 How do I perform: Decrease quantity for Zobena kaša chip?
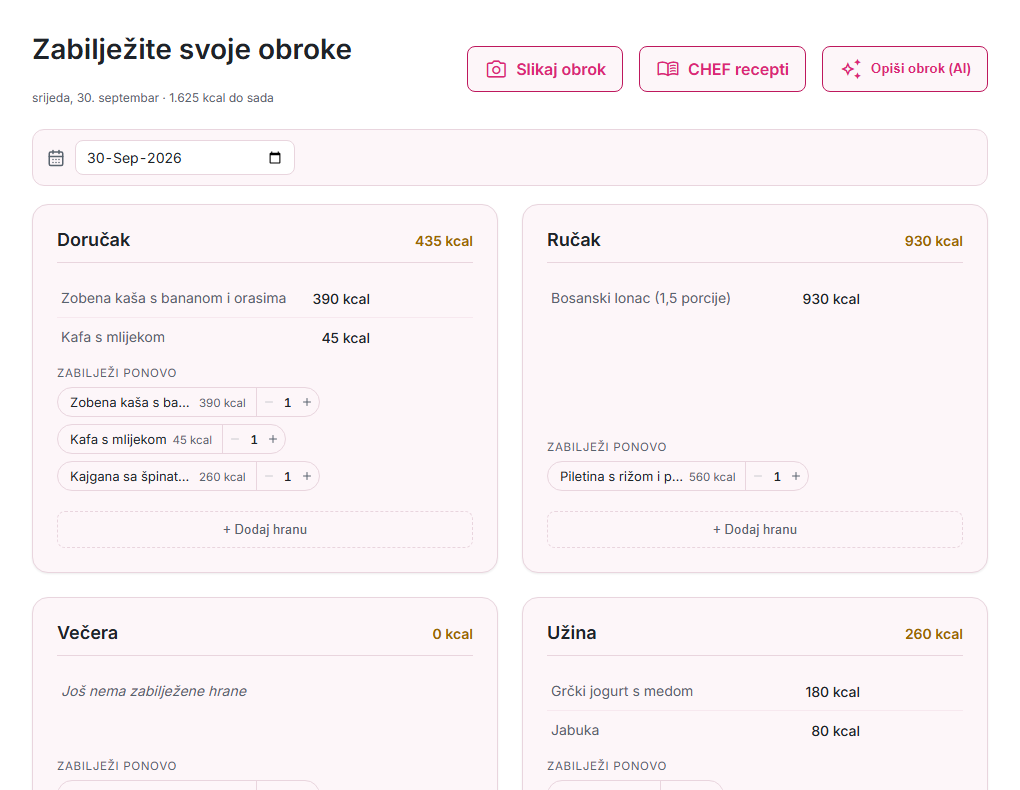click(x=269, y=402)
